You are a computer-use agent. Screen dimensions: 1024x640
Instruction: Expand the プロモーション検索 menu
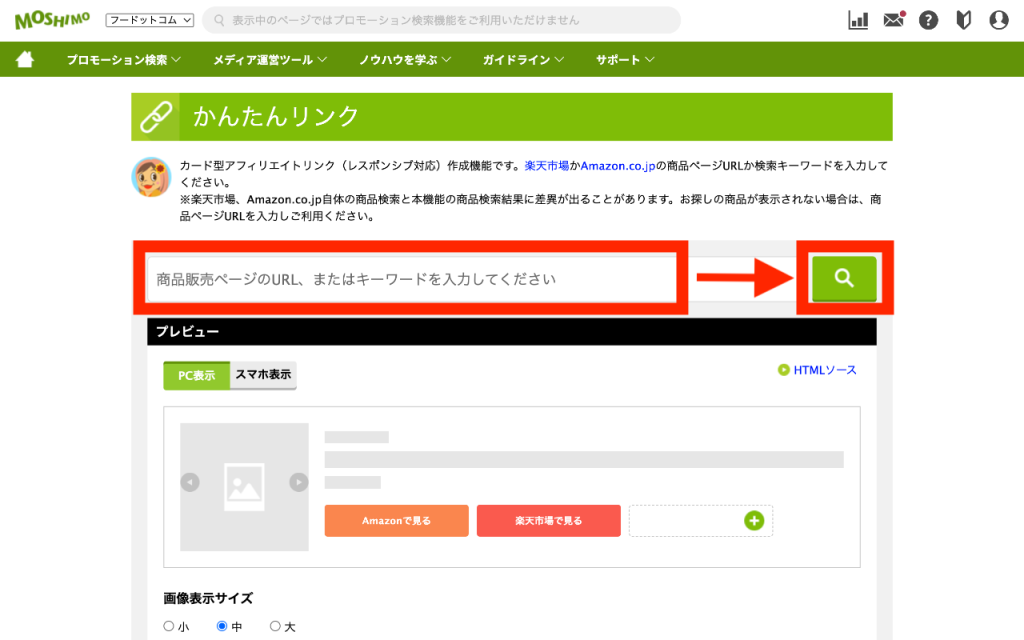click(123, 60)
